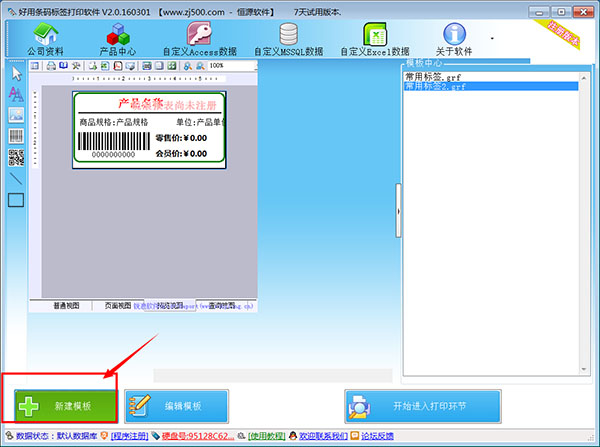Click the page layout icon at toolbar start
This screenshot has width=600, height=447.
pos(35,66)
